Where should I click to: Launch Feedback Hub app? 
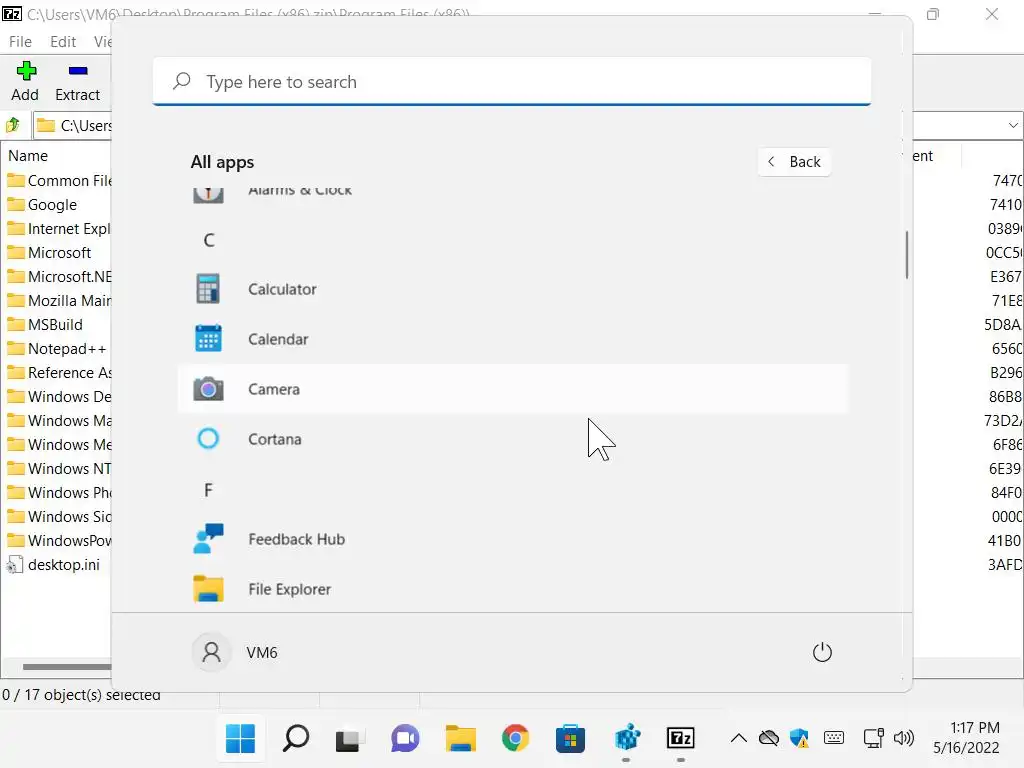pos(513,539)
